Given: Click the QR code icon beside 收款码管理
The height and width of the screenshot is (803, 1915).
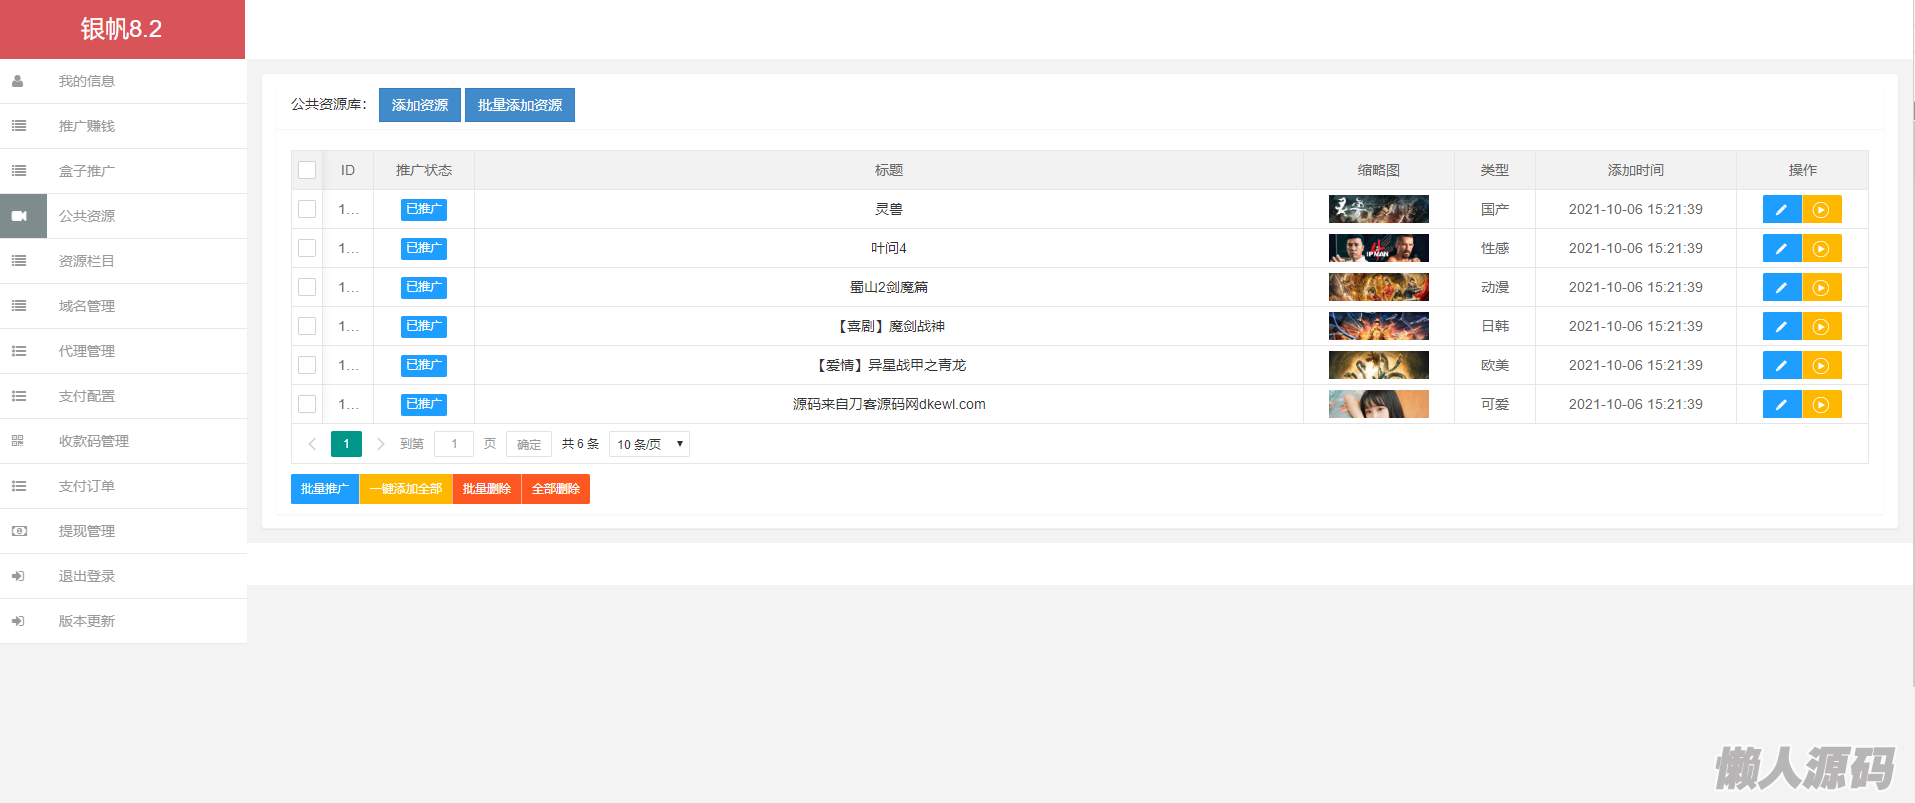Looking at the screenshot, I should 18,441.
